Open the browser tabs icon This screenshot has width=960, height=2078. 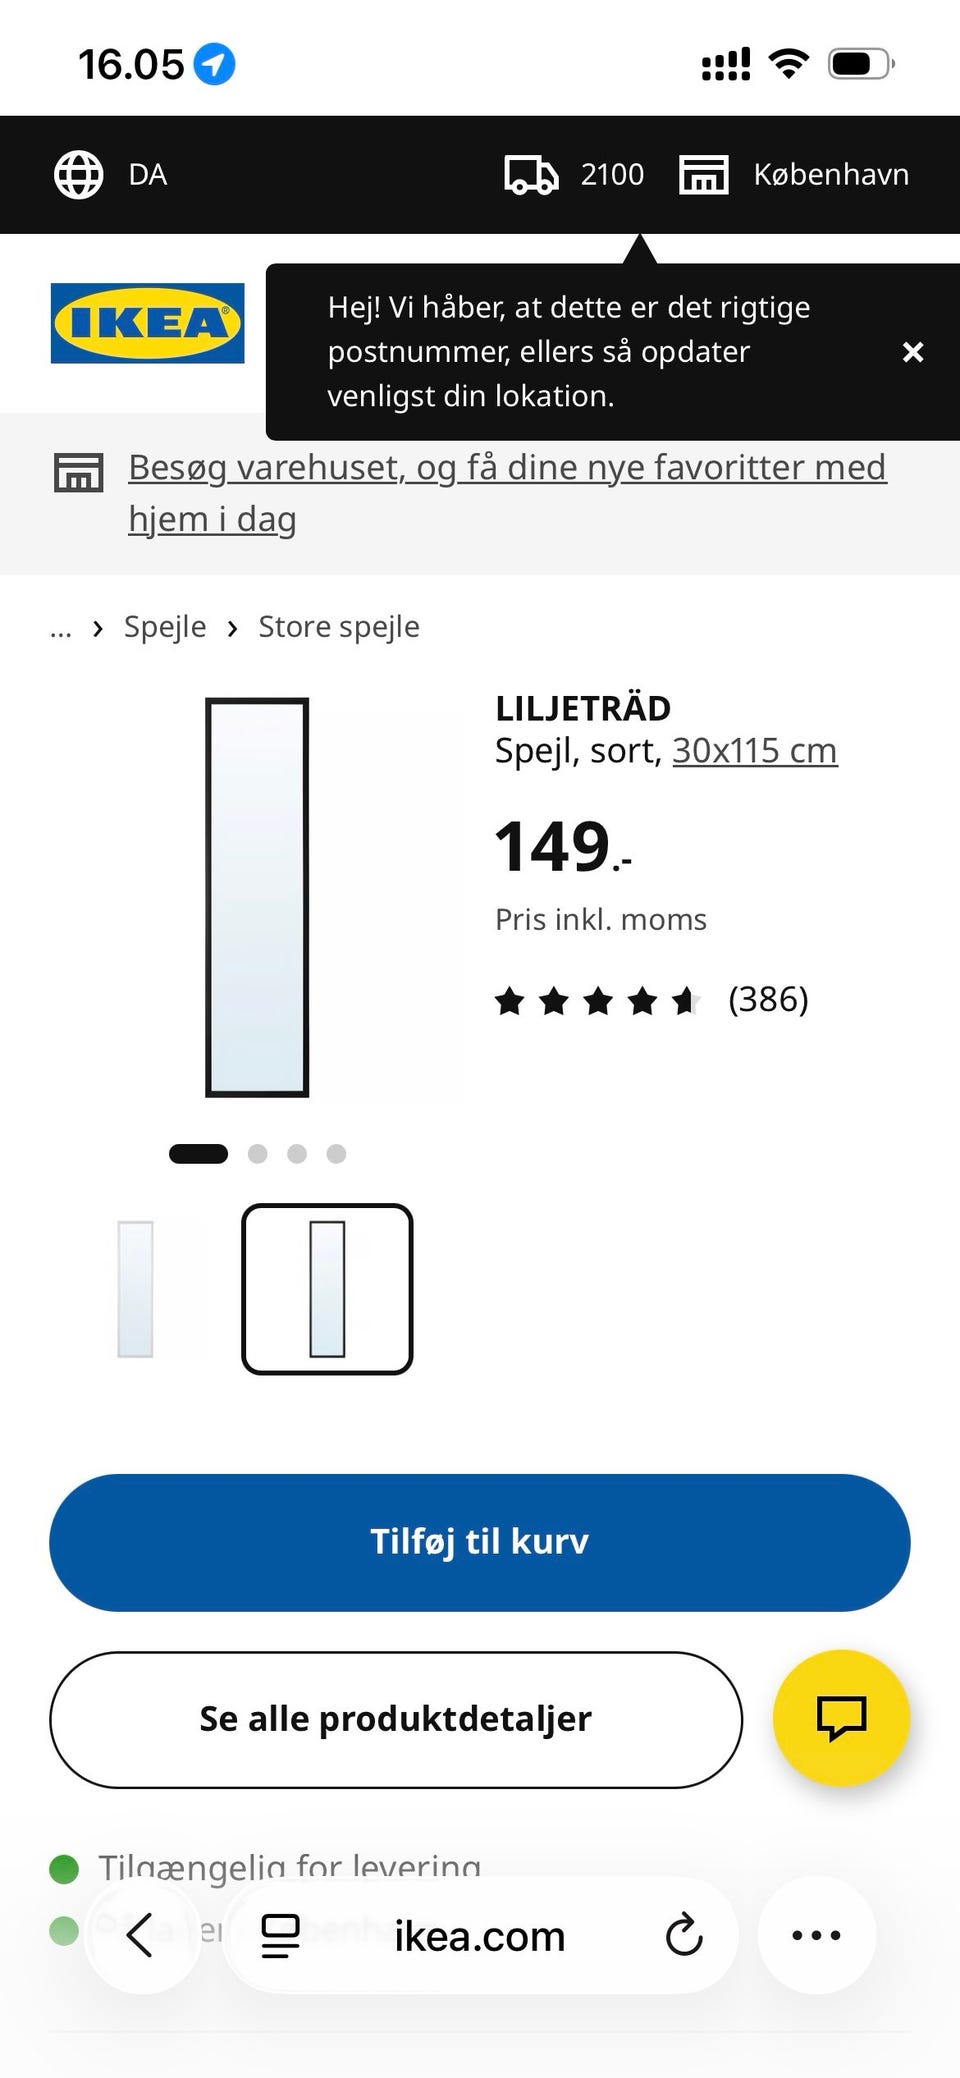coord(280,1935)
